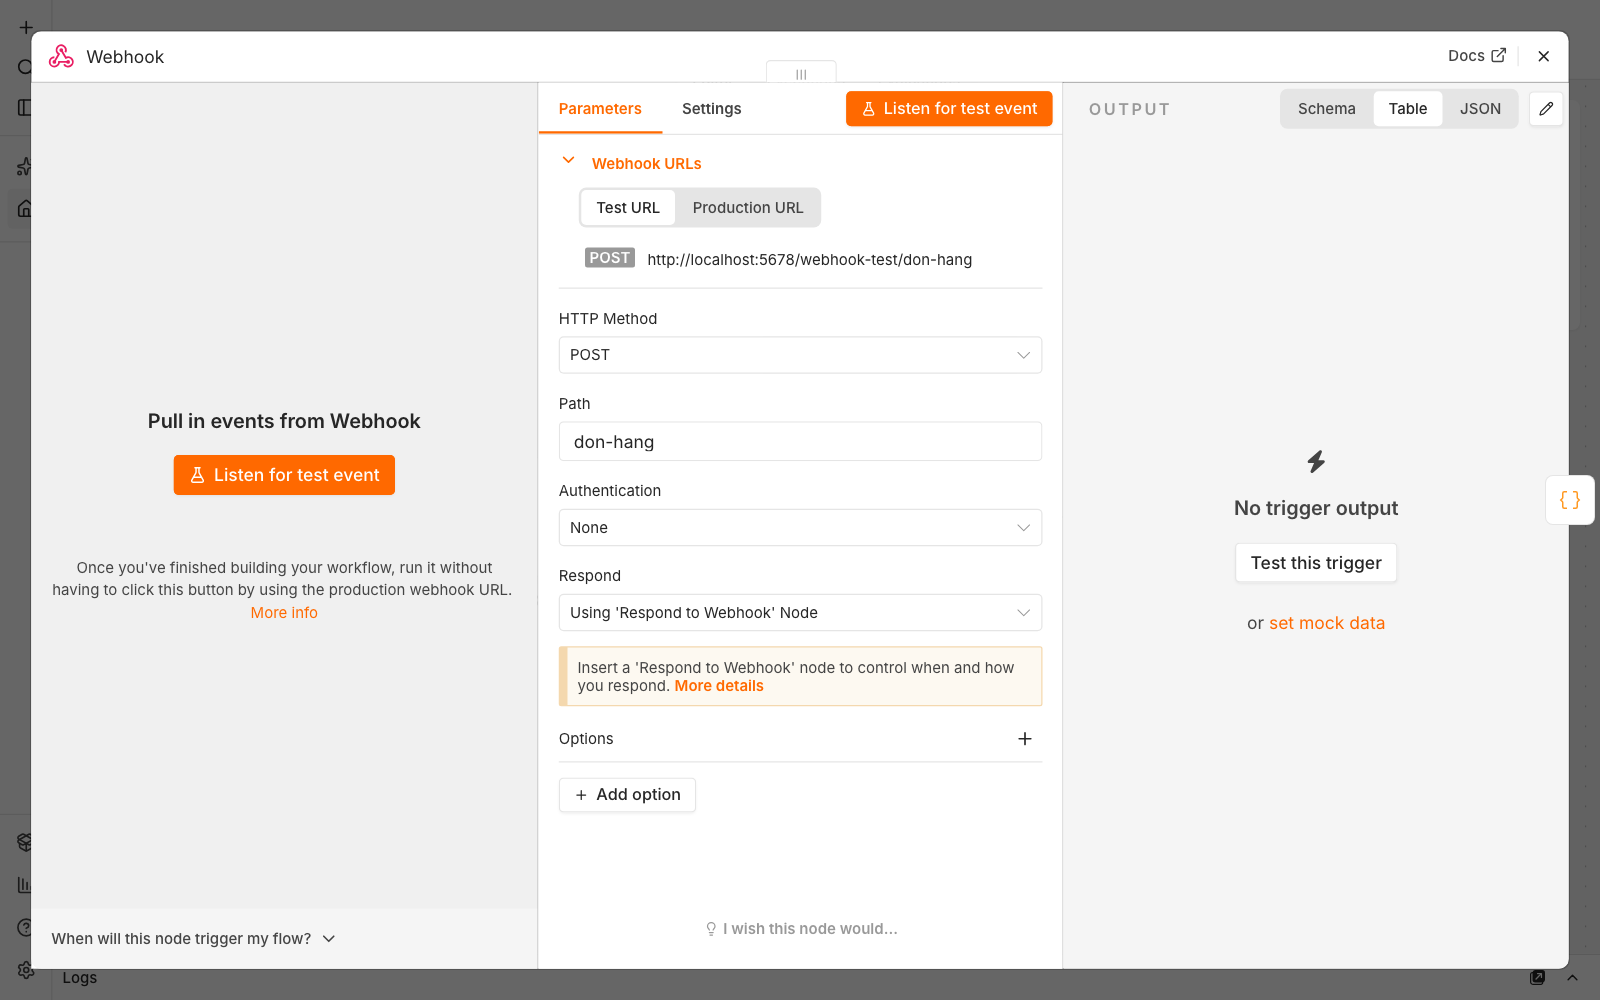Click the chevron up icon beside Logs
Viewport: 1600px width, 1000px height.
point(1572,978)
